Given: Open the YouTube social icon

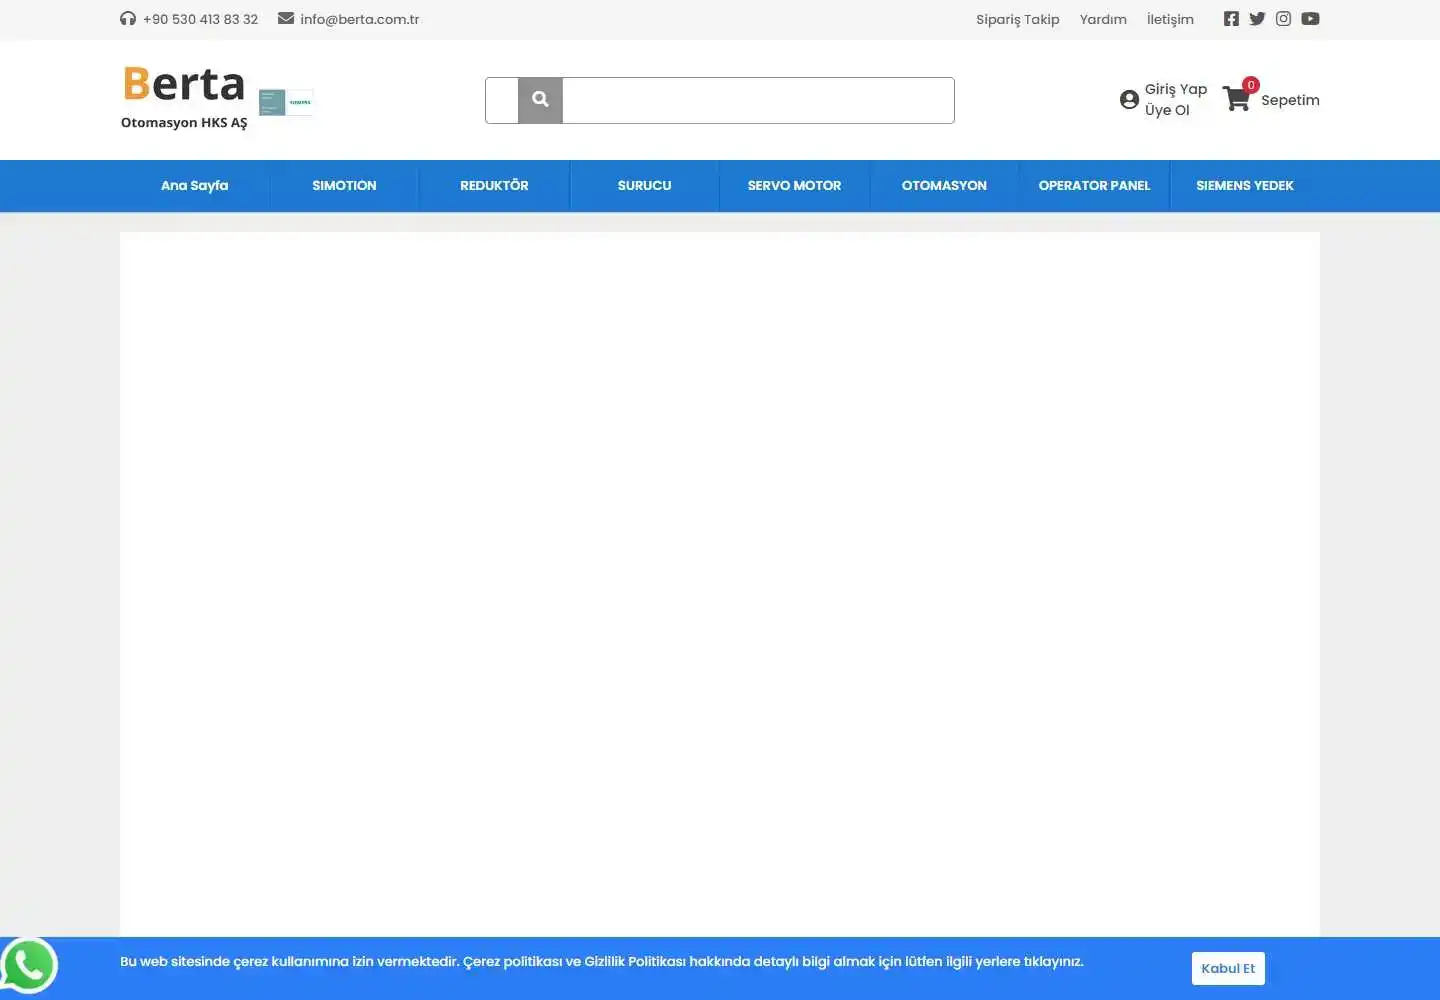Looking at the screenshot, I should pos(1310,18).
